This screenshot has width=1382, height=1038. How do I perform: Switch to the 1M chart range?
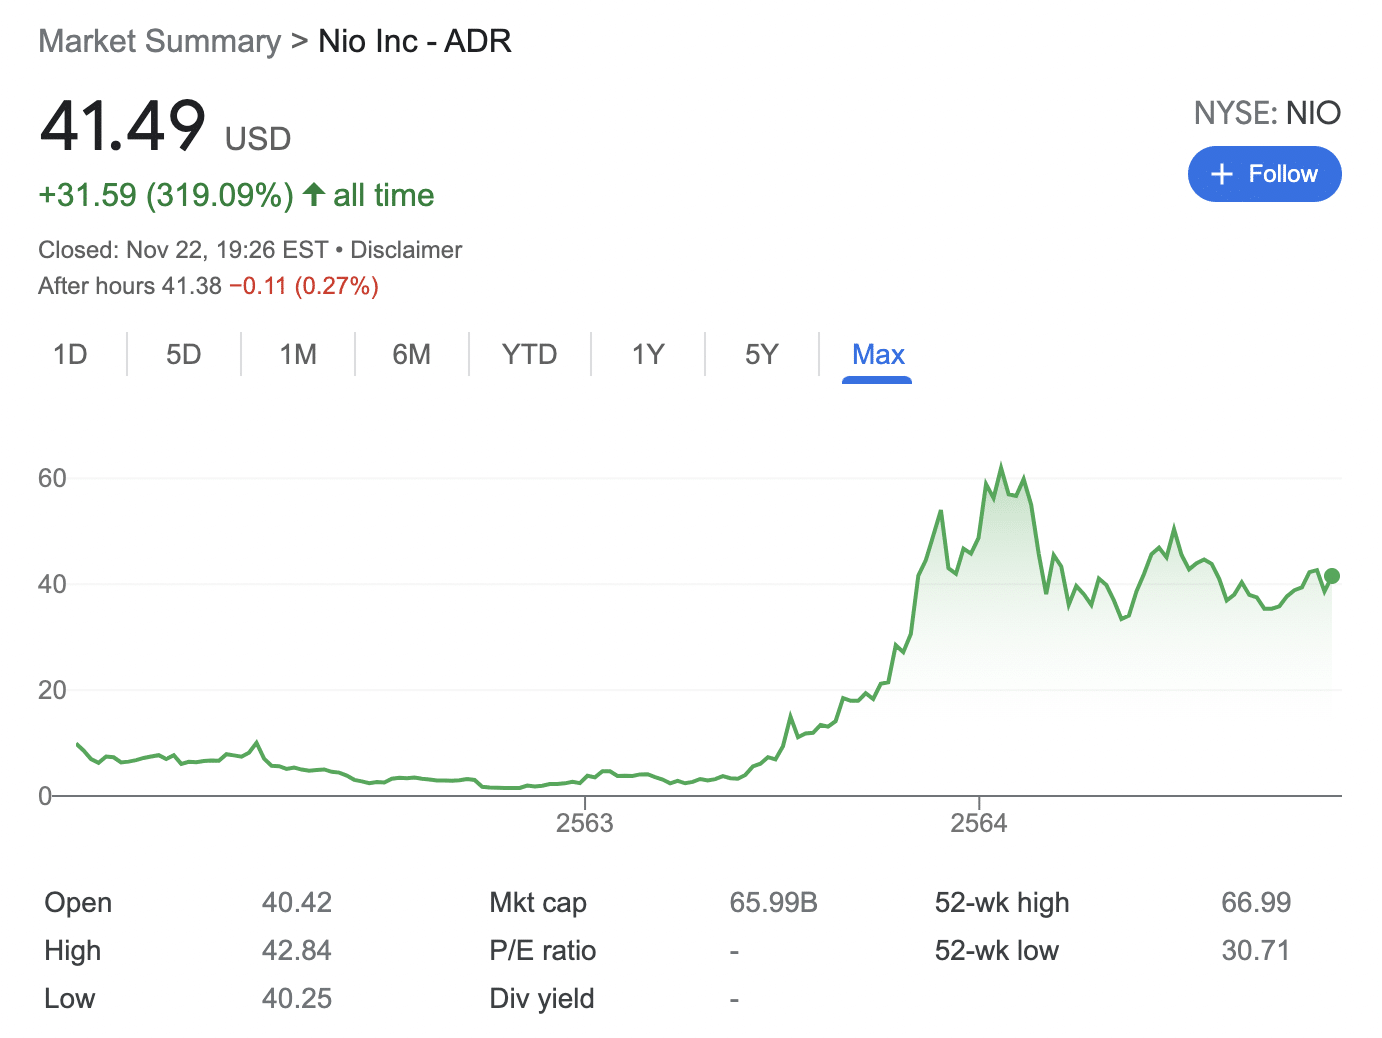click(x=298, y=354)
